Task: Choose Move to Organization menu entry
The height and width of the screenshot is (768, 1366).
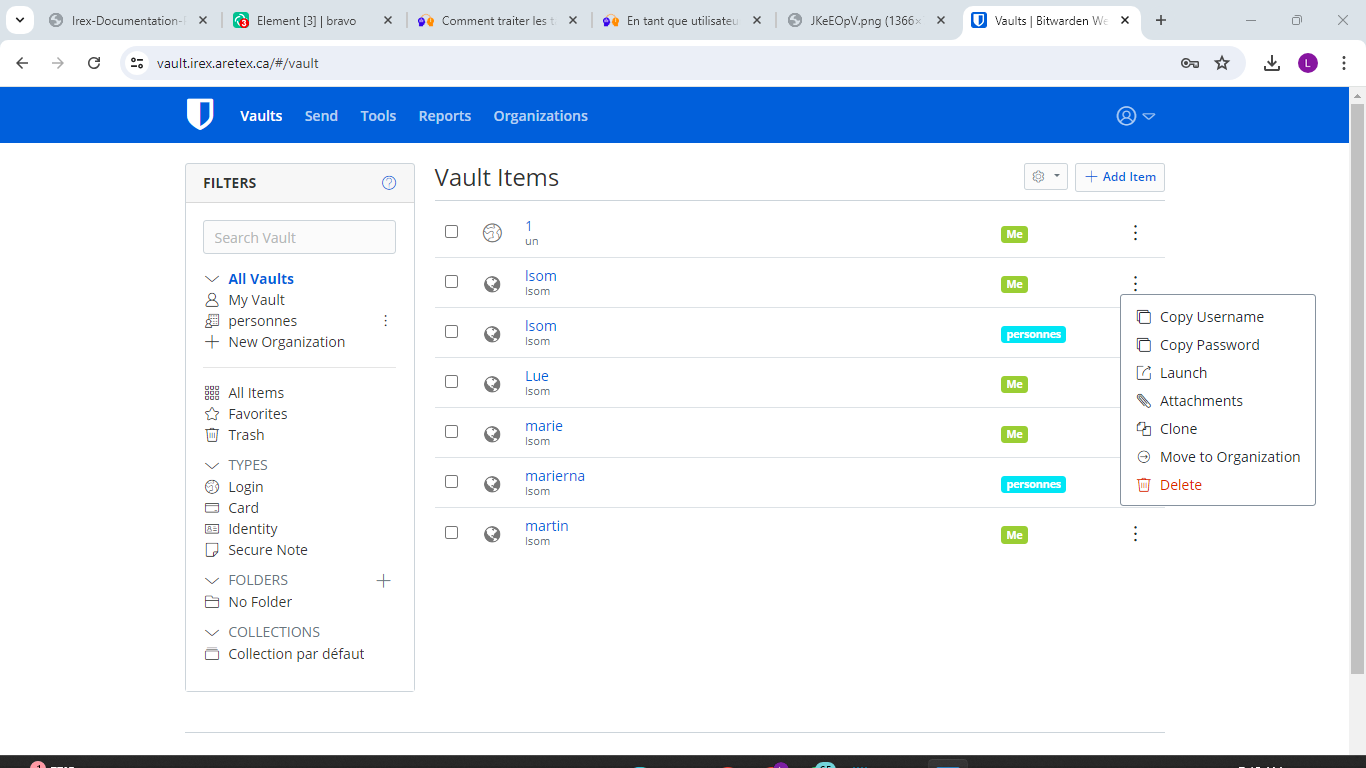Action: (x=1217, y=457)
